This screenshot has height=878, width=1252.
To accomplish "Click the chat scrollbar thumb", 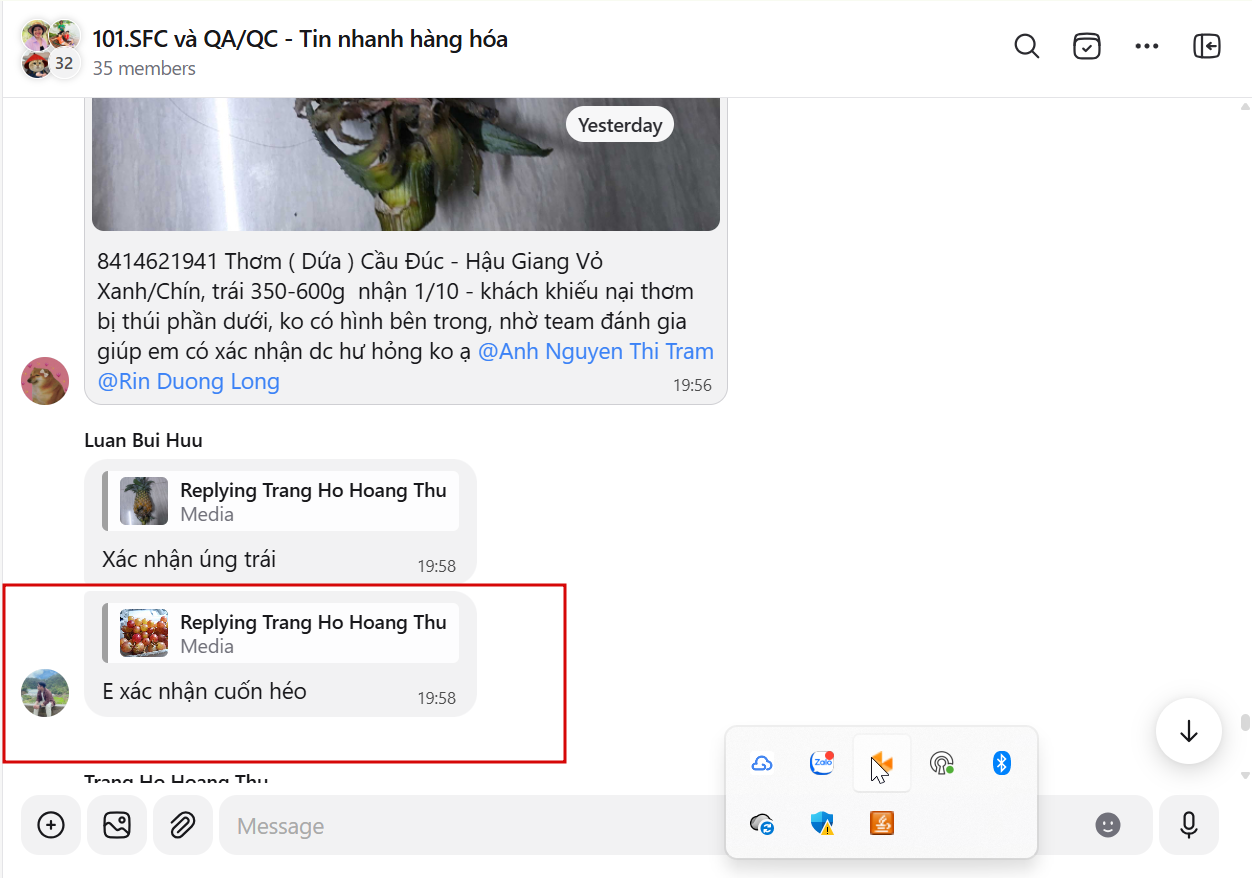I will [x=1245, y=723].
